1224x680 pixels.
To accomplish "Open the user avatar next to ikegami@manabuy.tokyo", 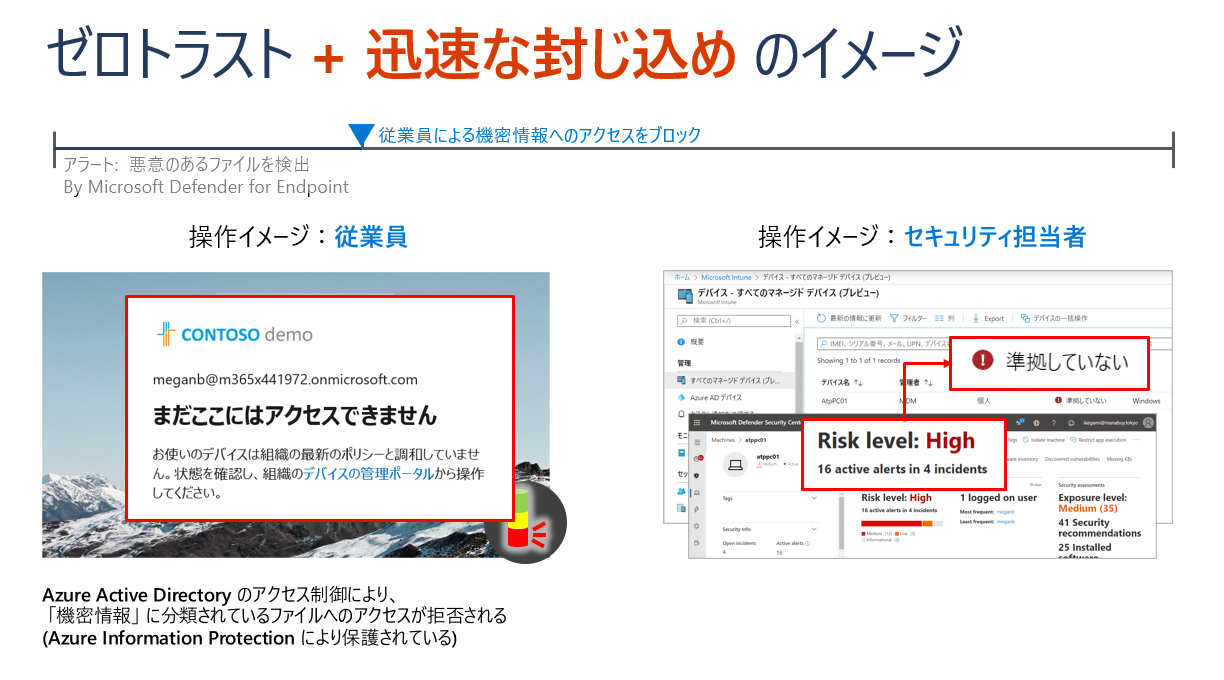I will coord(1148,422).
